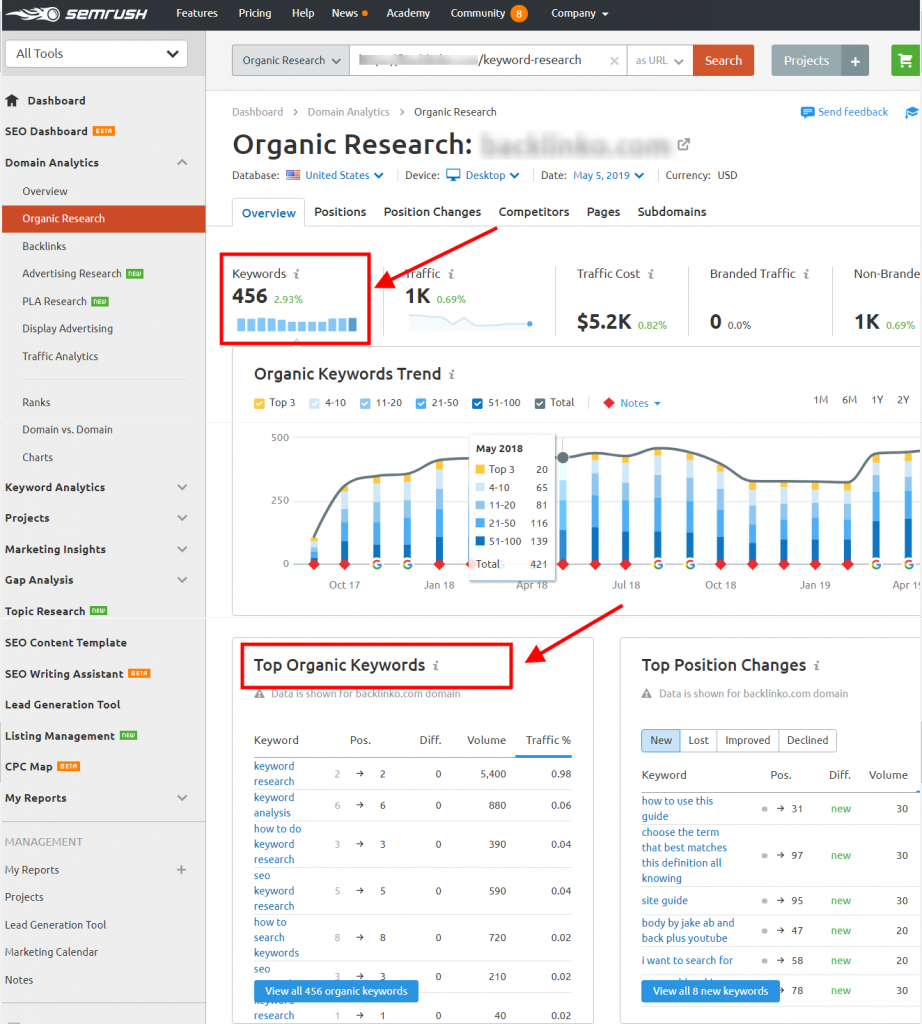Switch to the Position Changes tab
The width and height of the screenshot is (922, 1024).
click(x=432, y=212)
